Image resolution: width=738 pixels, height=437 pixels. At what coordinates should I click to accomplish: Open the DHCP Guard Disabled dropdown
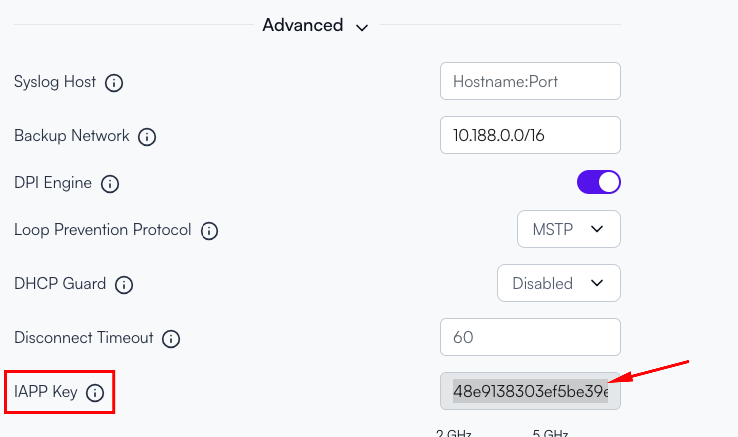tap(559, 283)
